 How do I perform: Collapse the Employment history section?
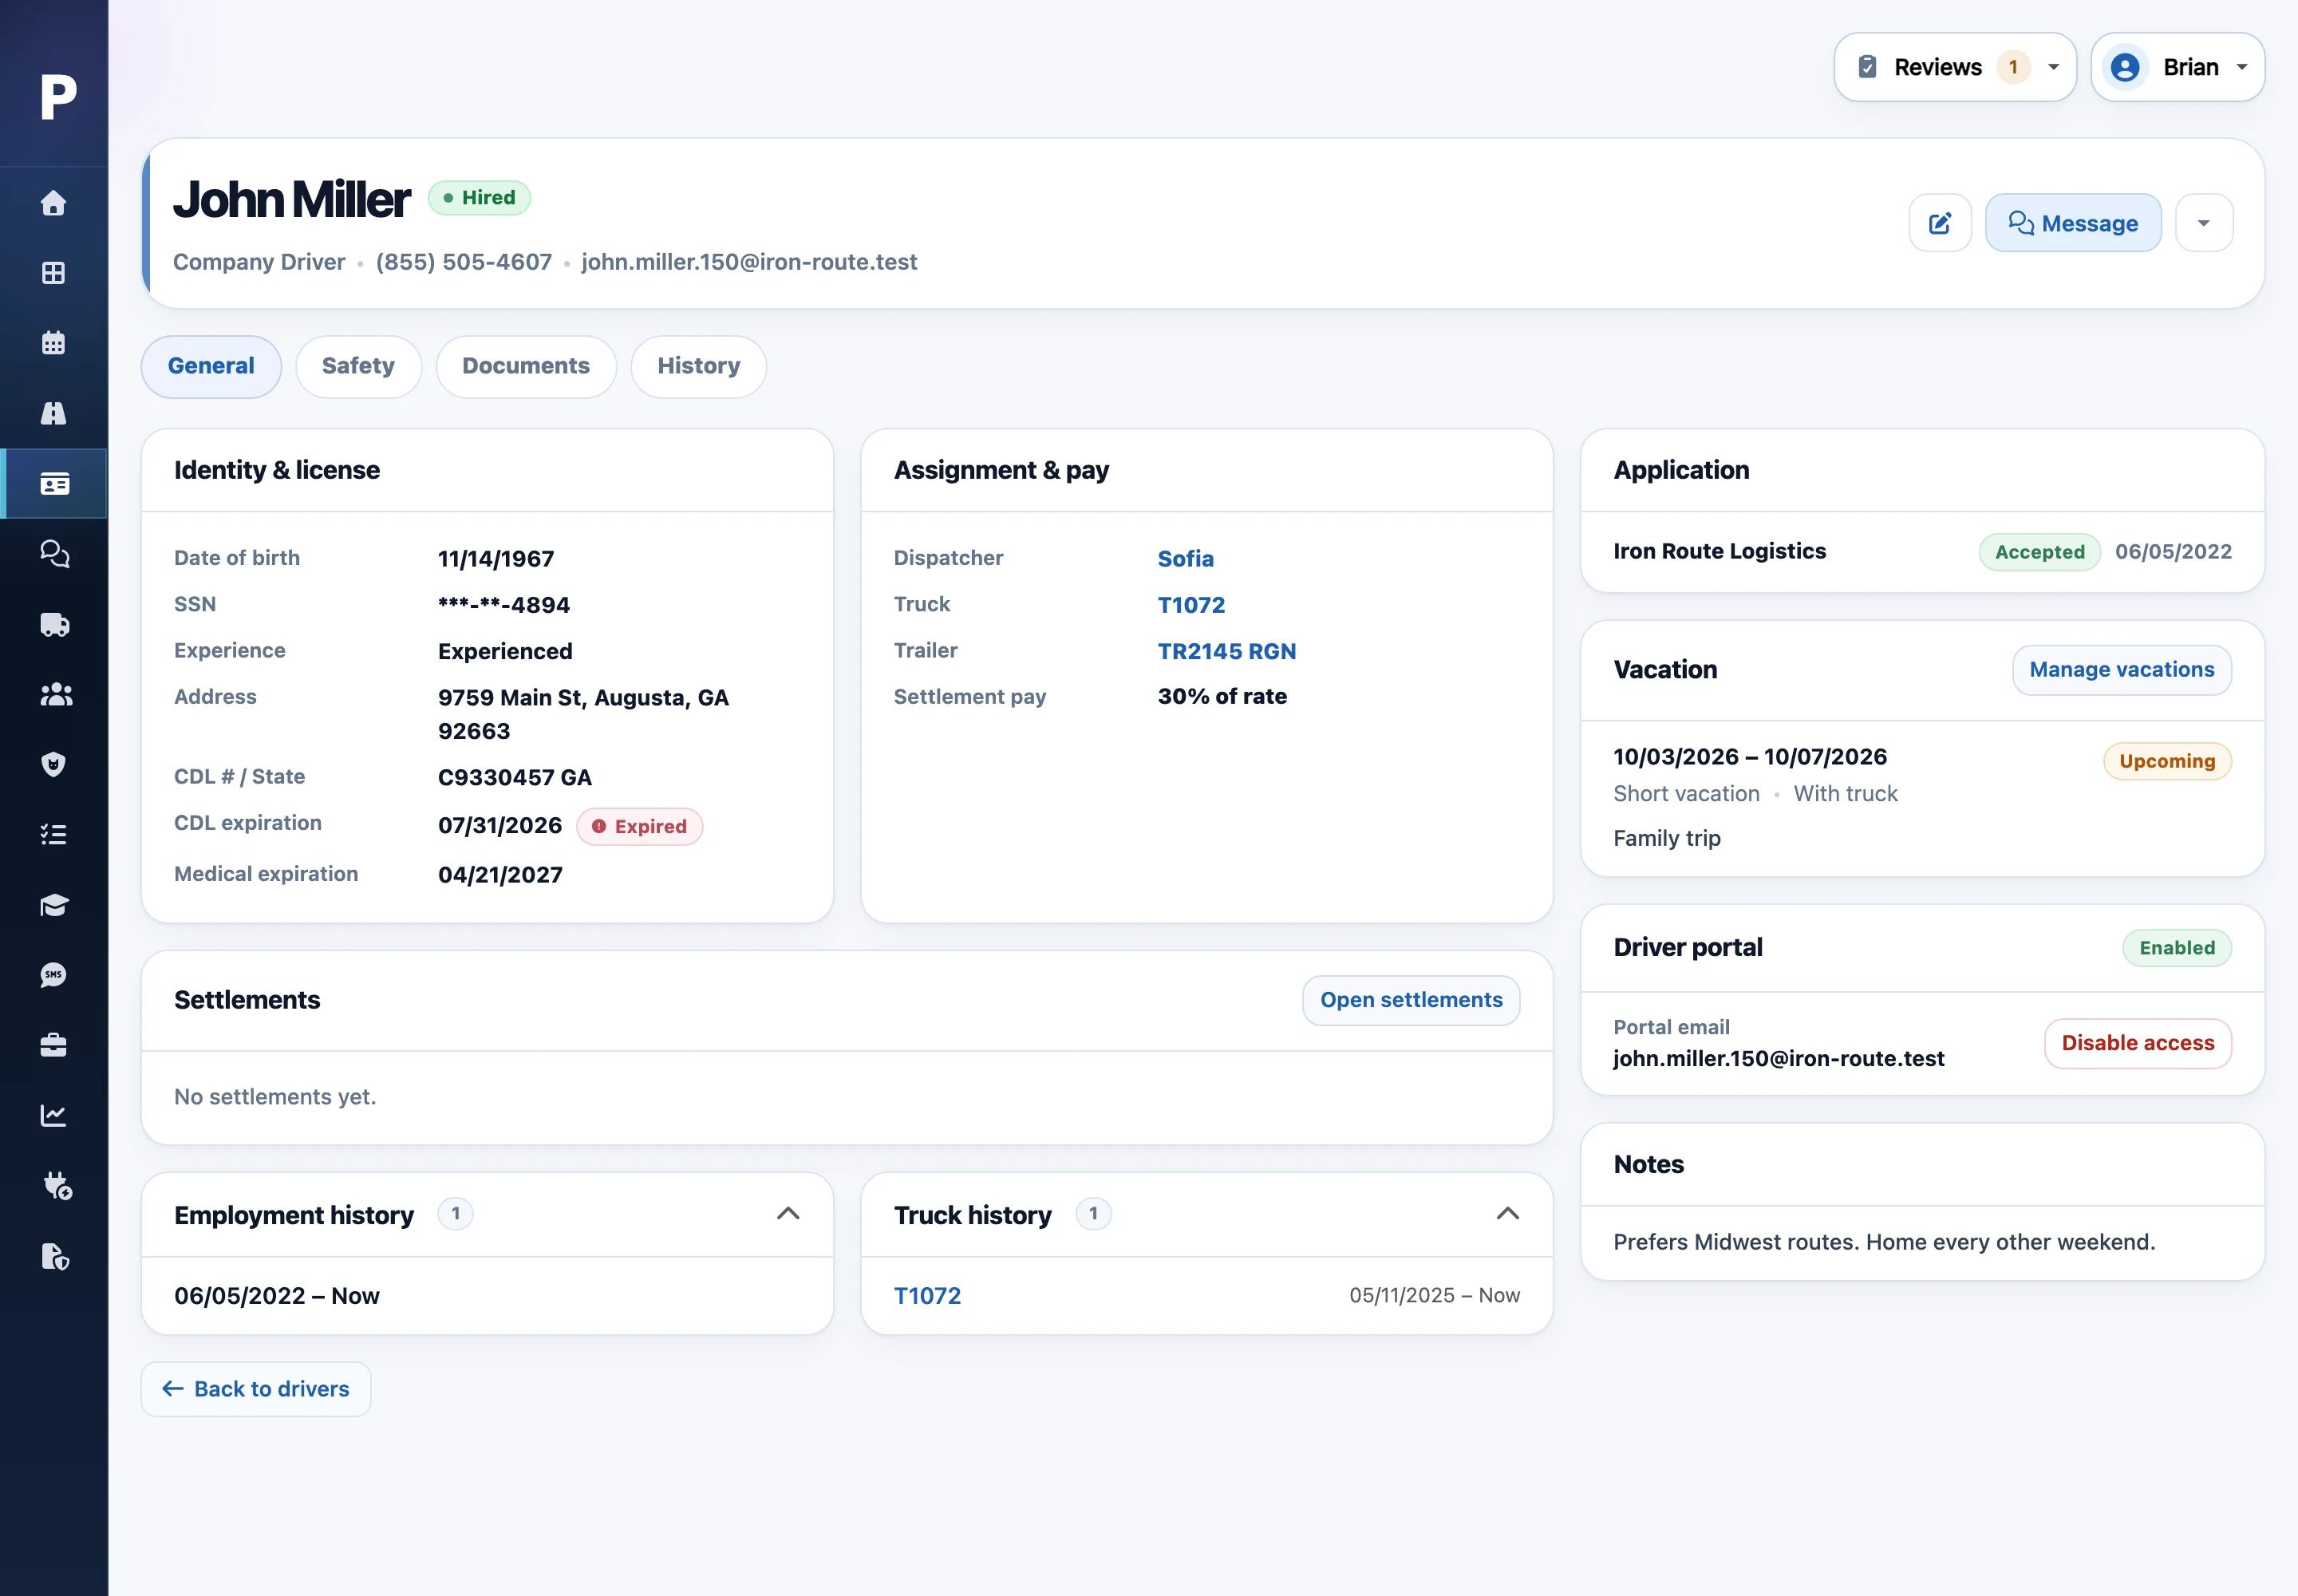(788, 1214)
